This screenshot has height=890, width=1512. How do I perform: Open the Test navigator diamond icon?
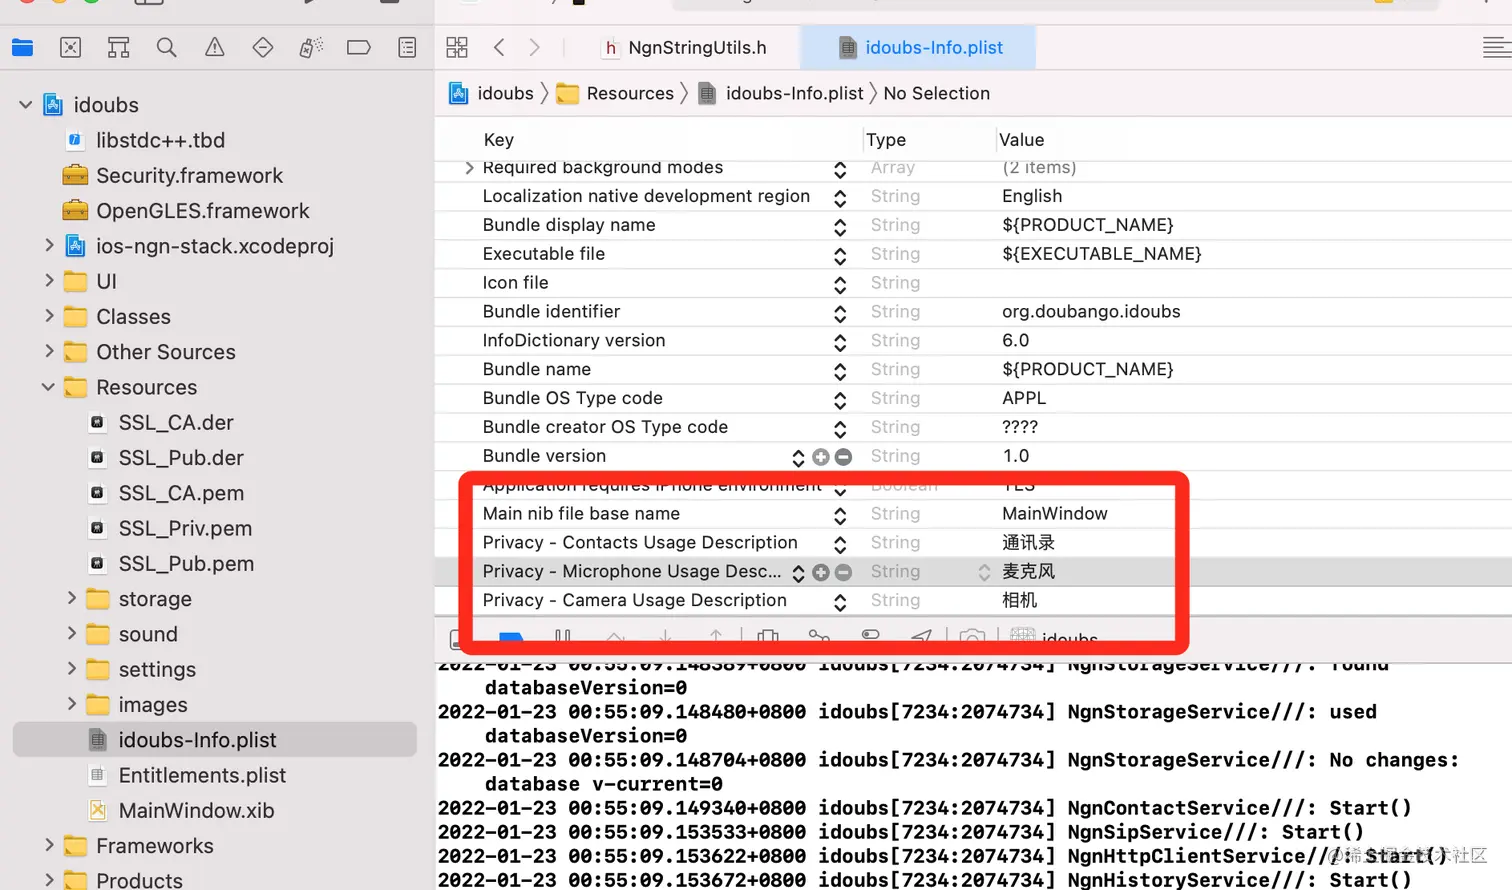(262, 47)
